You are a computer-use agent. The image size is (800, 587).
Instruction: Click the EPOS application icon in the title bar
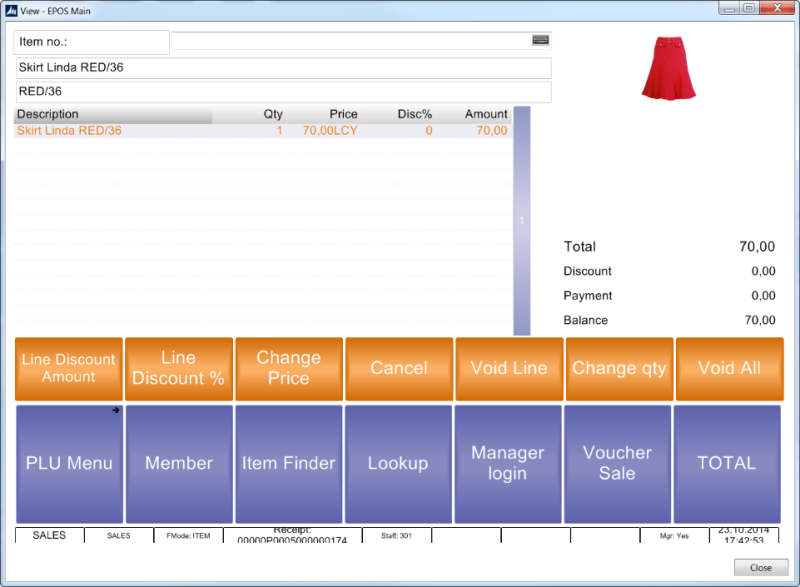pos(10,9)
